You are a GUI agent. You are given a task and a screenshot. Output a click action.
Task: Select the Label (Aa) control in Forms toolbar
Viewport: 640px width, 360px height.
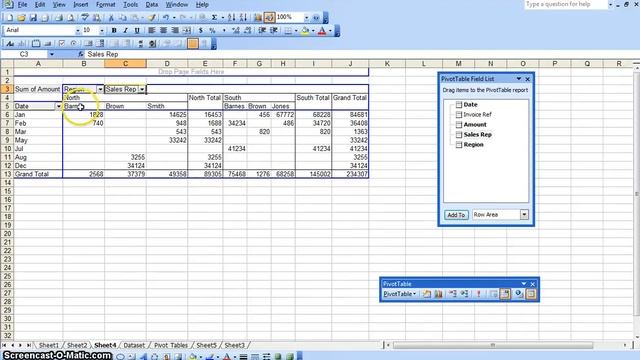[10, 44]
